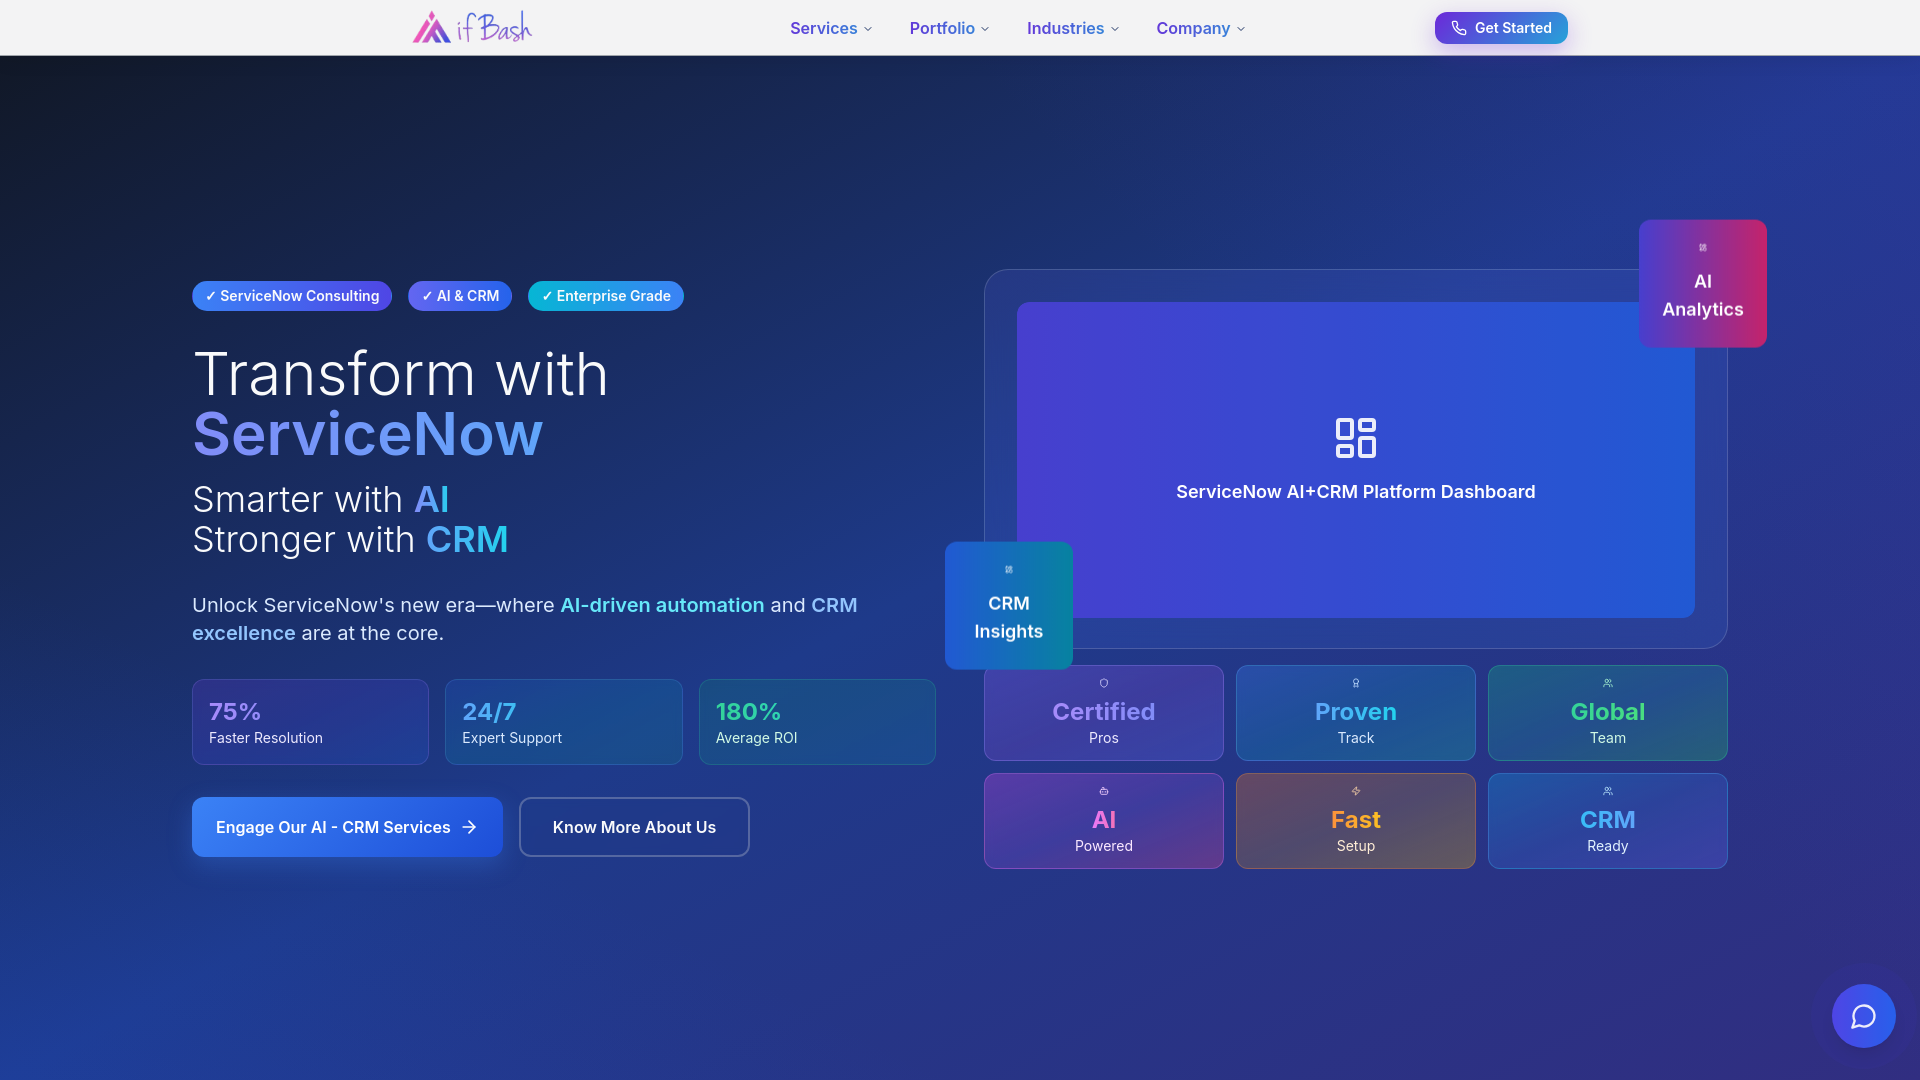Screen dimensions: 1920x1080
Task: Open the chat bubble widget
Action: coord(1863,1016)
